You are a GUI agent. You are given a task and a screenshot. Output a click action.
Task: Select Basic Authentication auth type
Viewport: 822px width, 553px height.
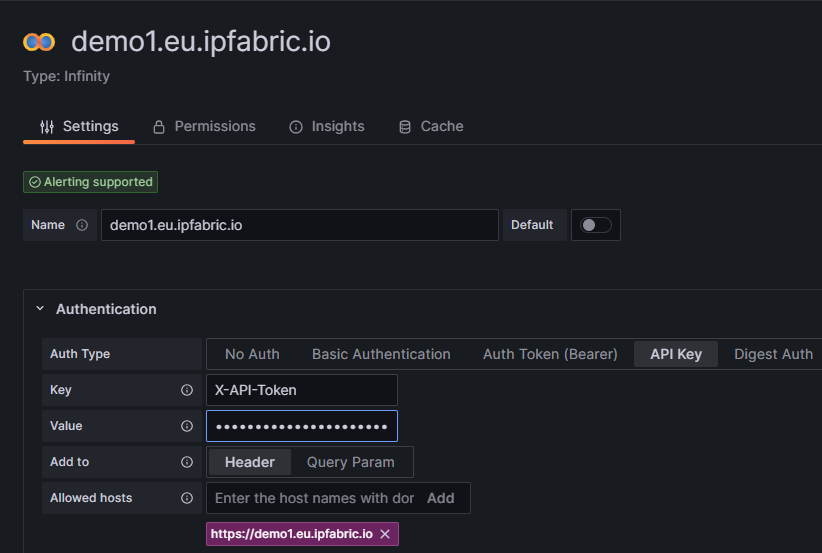[x=381, y=354]
